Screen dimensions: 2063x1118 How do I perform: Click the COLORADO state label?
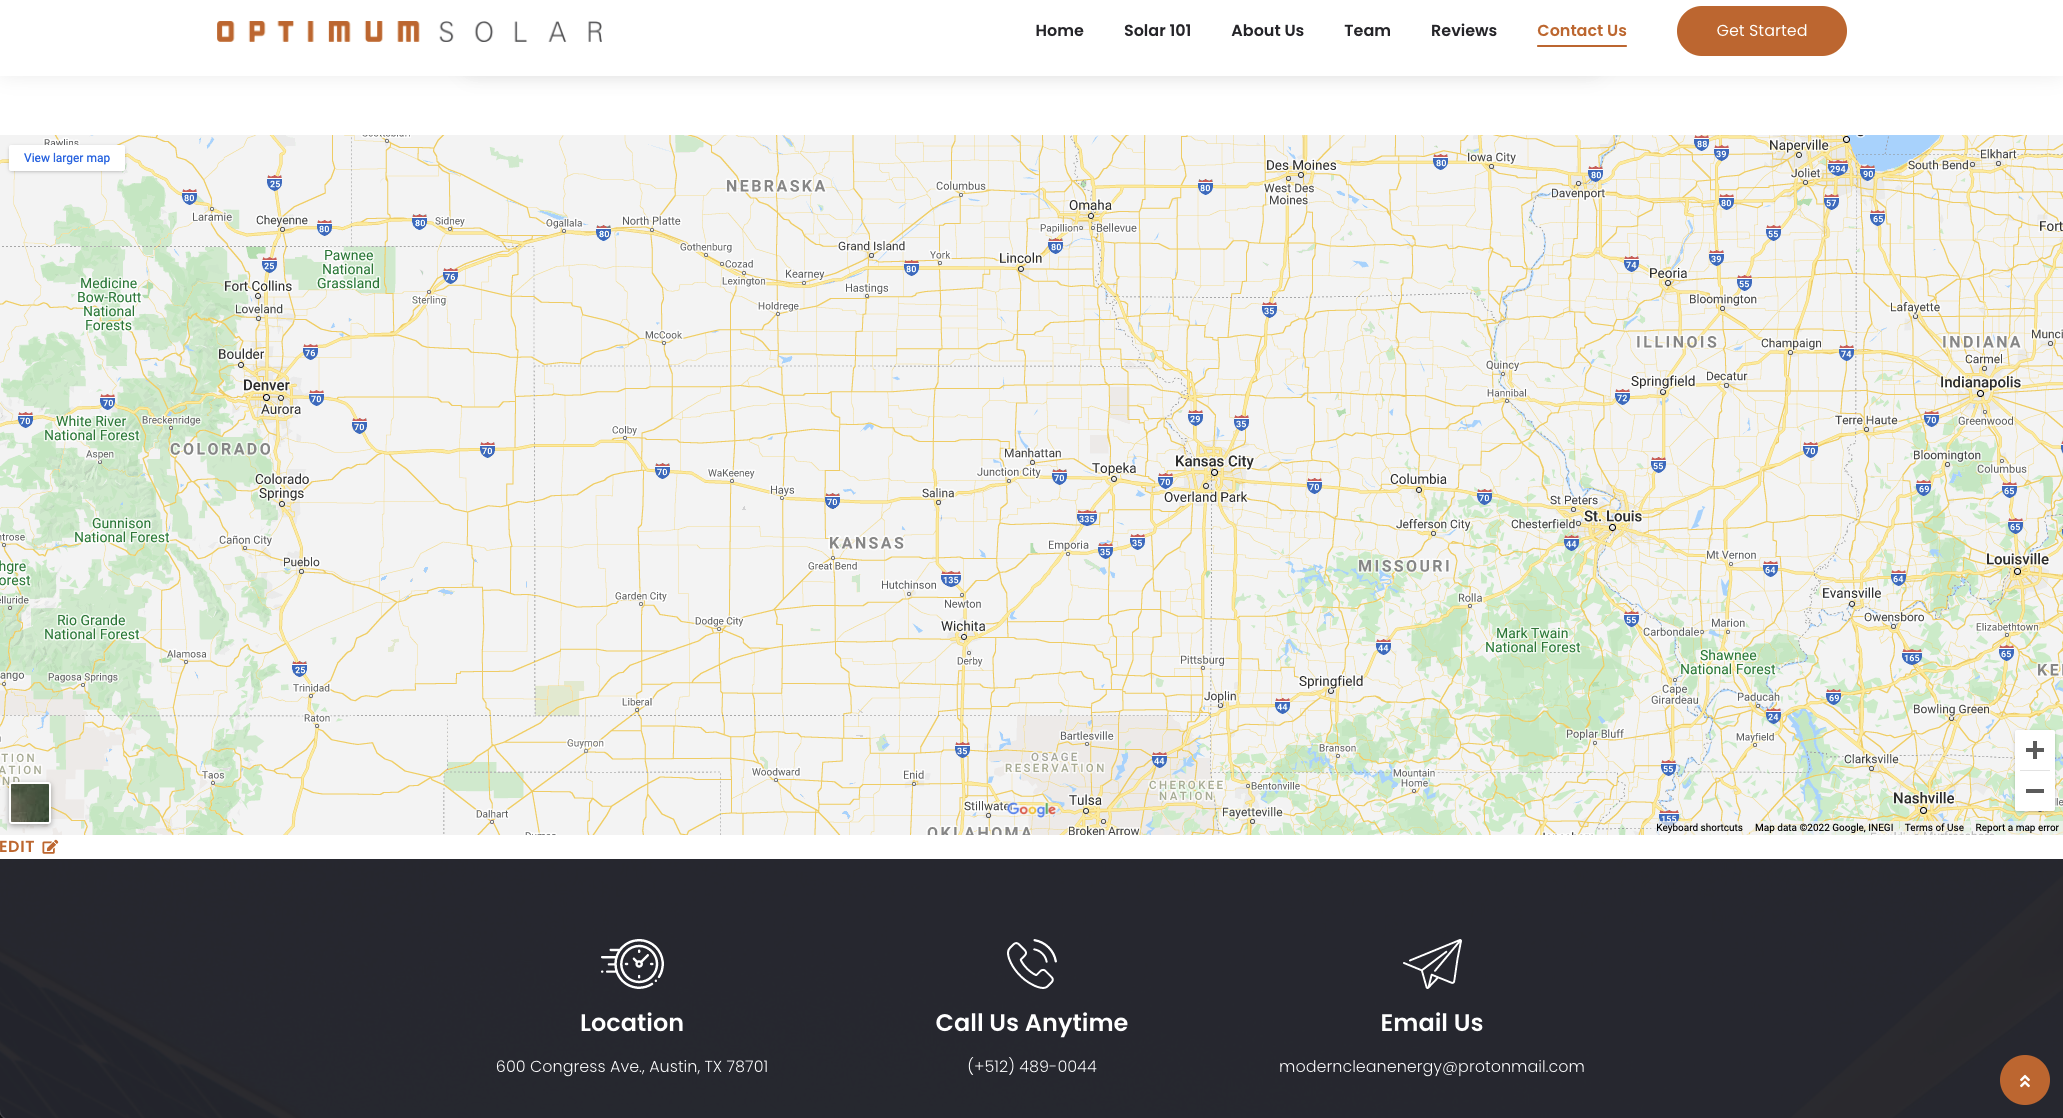click(221, 450)
